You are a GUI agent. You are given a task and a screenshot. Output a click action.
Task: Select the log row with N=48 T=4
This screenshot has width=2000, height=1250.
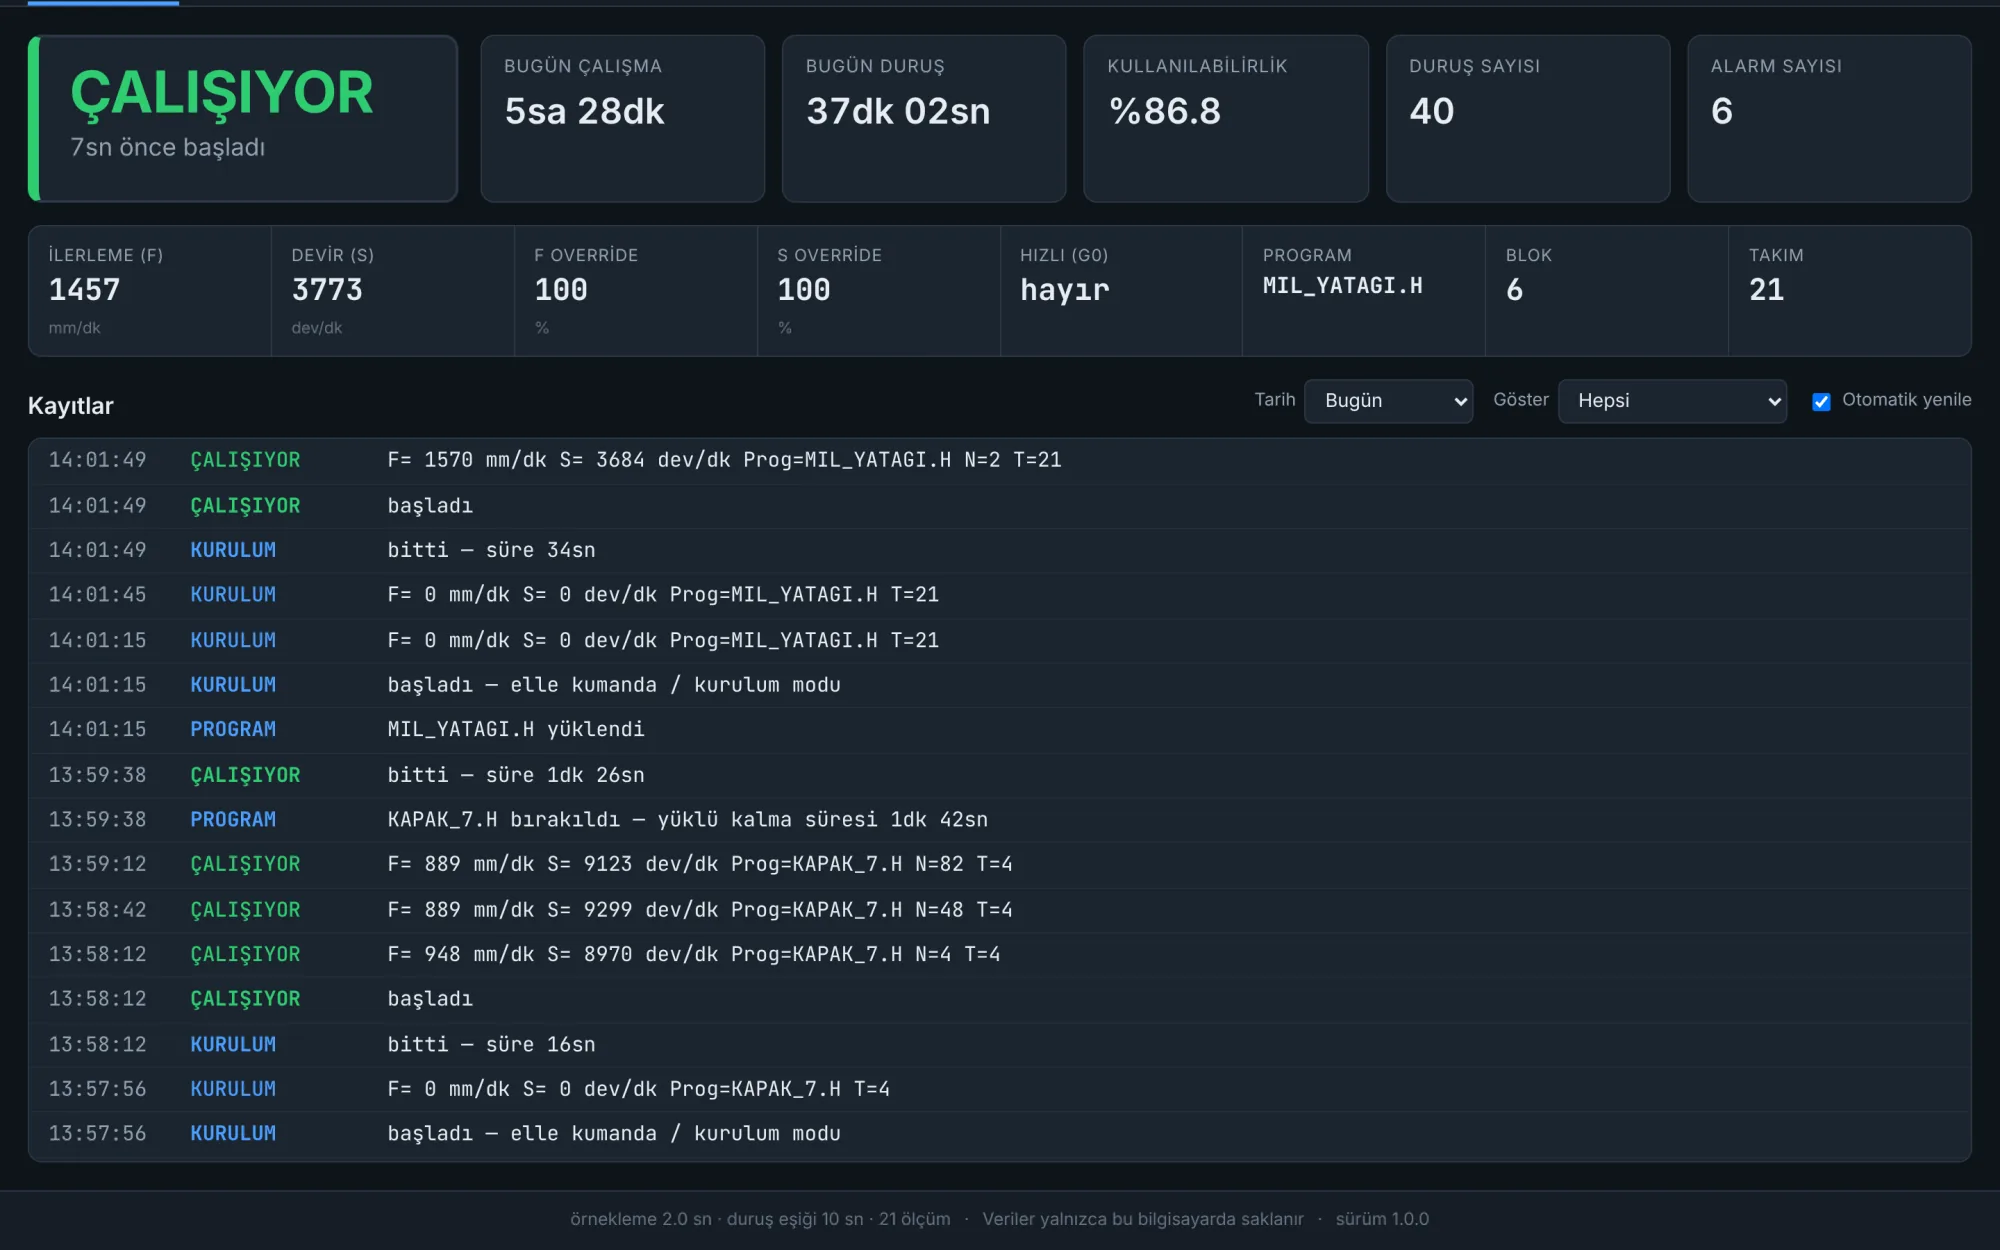coord(1000,910)
